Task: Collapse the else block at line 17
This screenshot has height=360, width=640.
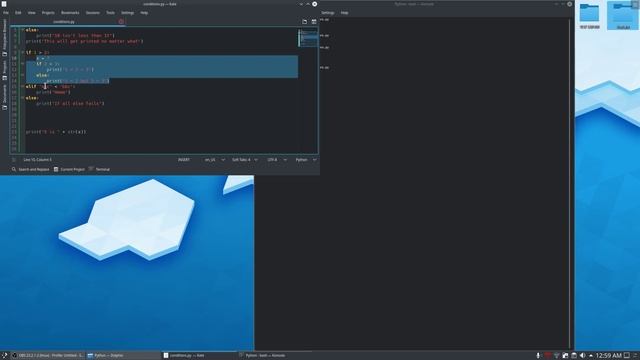Action: point(22,98)
